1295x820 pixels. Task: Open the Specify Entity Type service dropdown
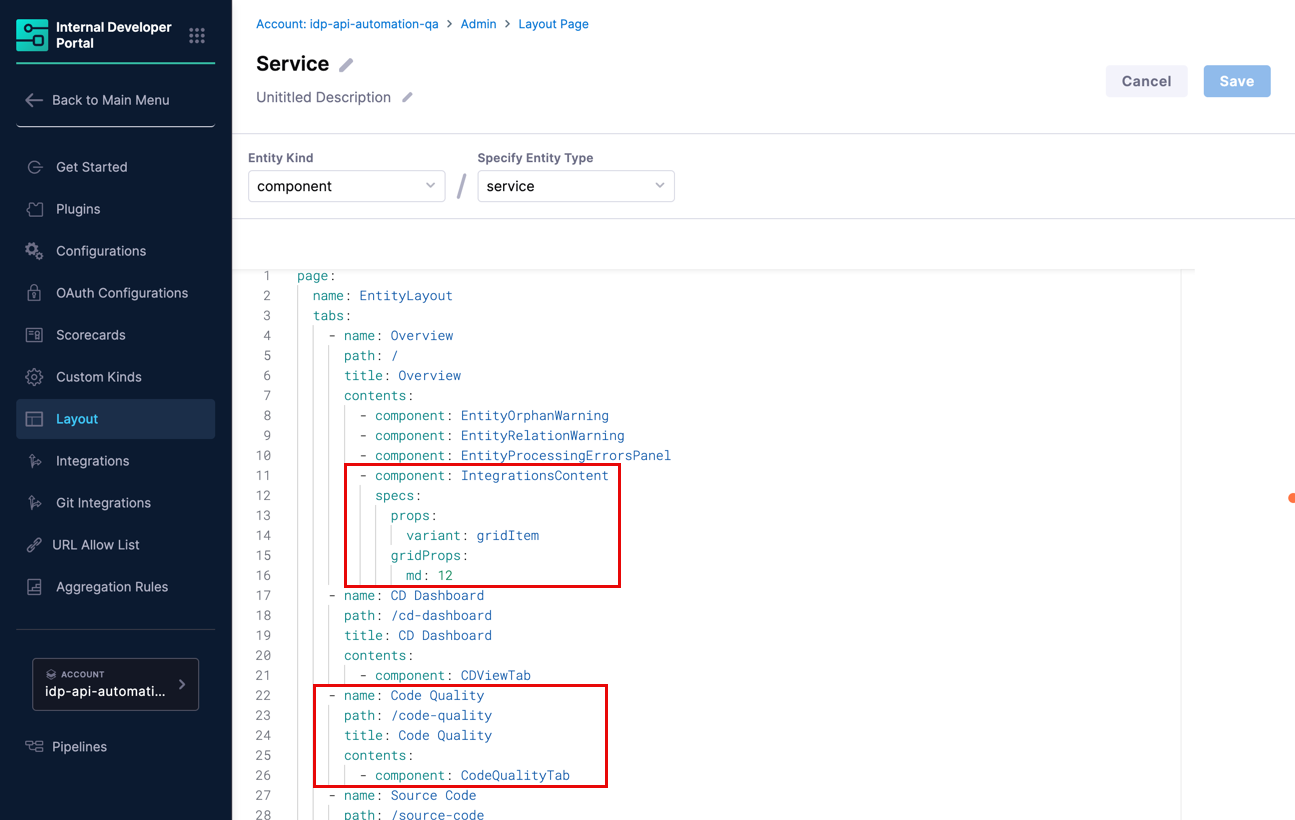coord(575,186)
